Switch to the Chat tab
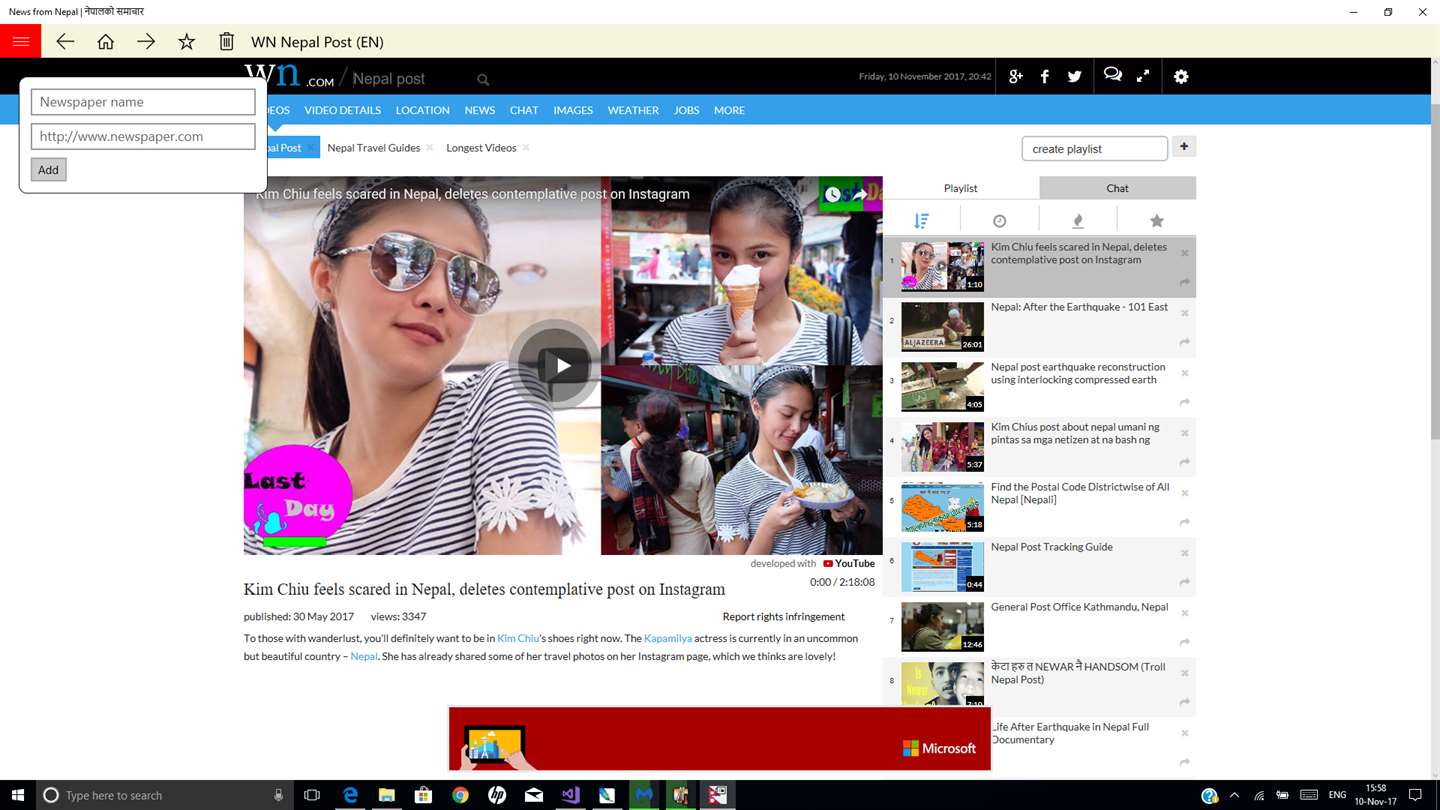 click(1117, 188)
